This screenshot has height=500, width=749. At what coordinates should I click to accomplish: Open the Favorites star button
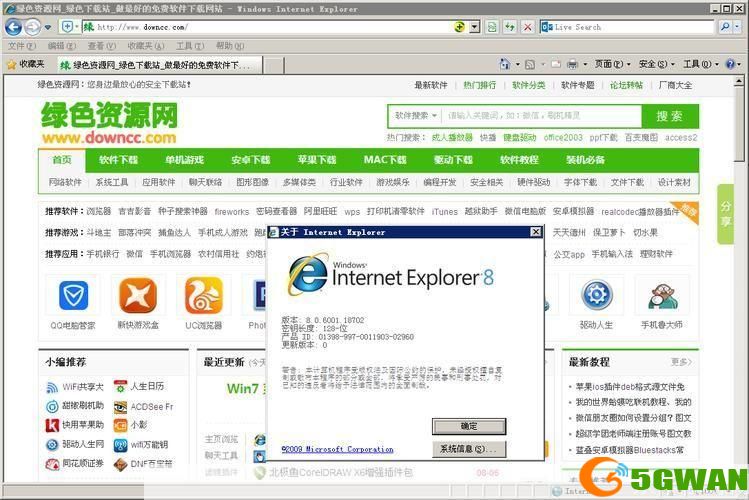pyautogui.click(x=26, y=64)
